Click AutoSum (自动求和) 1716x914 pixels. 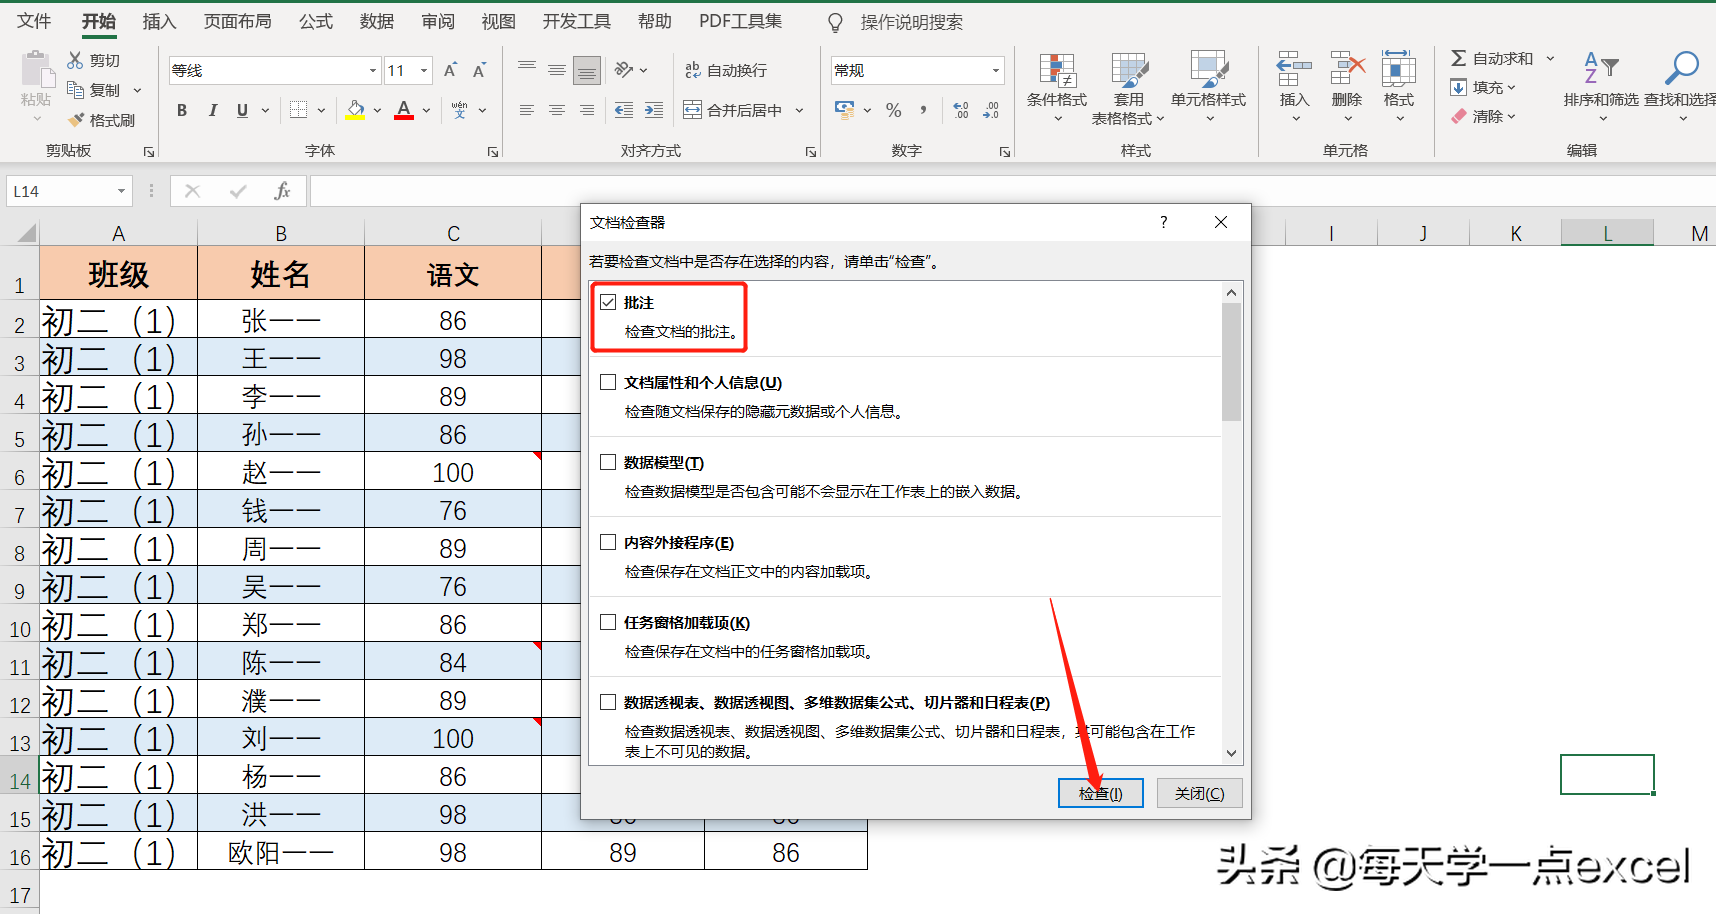pyautogui.click(x=1492, y=59)
